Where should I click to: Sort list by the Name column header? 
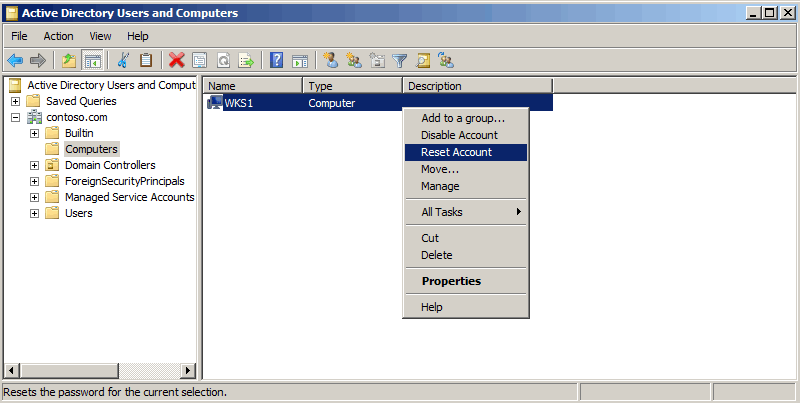pos(252,86)
